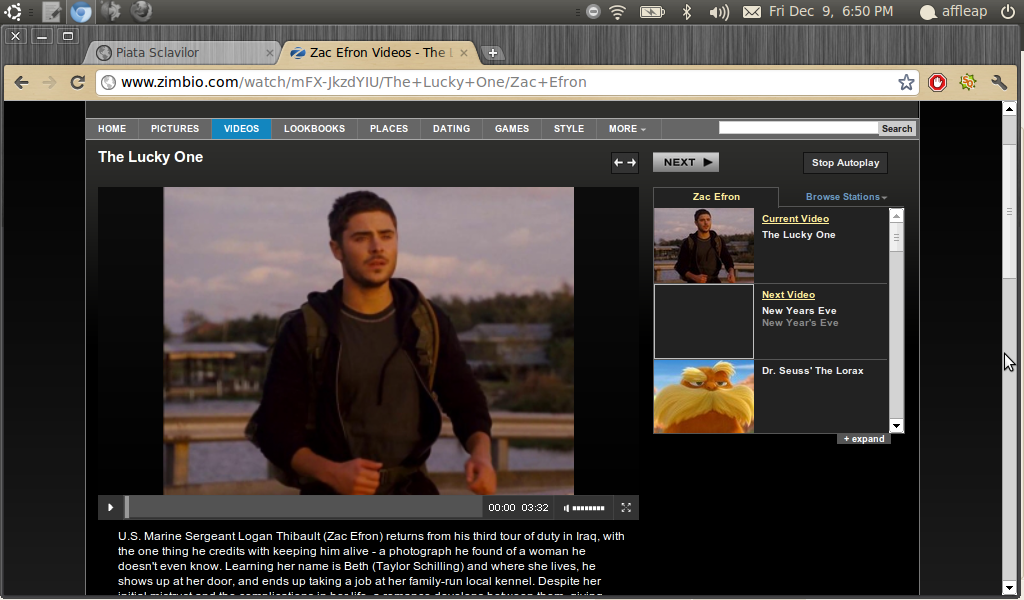
Task: Go to the GAMES section
Action: (x=512, y=129)
